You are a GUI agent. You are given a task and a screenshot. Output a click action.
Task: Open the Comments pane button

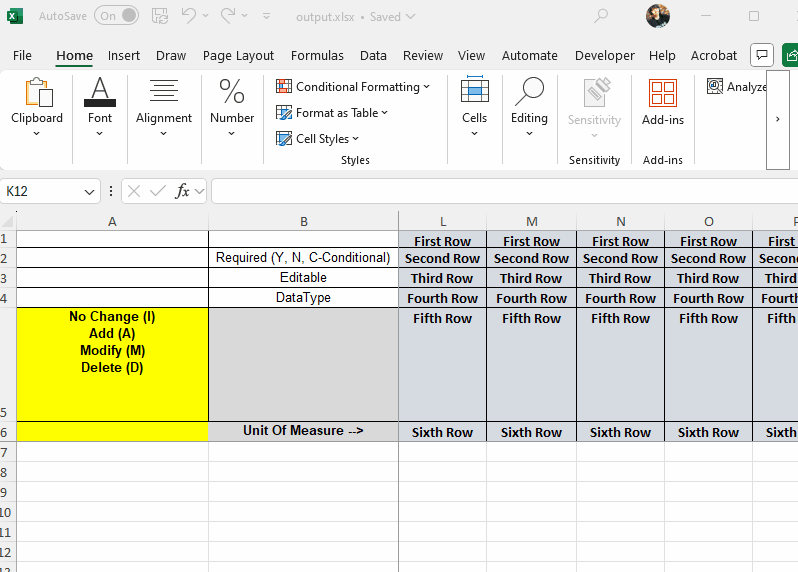point(762,55)
